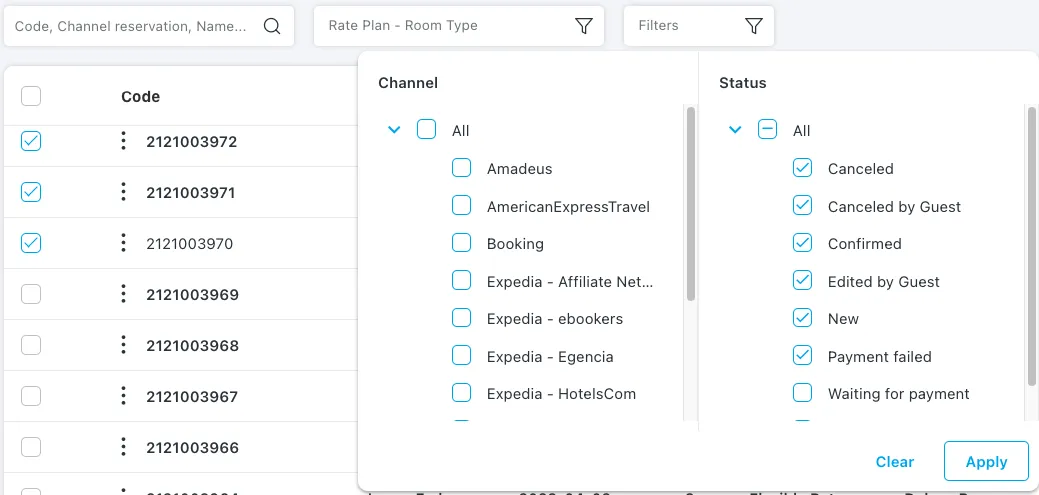
Task: Open reservation code 2121003972
Action: pyautogui.click(x=191, y=142)
